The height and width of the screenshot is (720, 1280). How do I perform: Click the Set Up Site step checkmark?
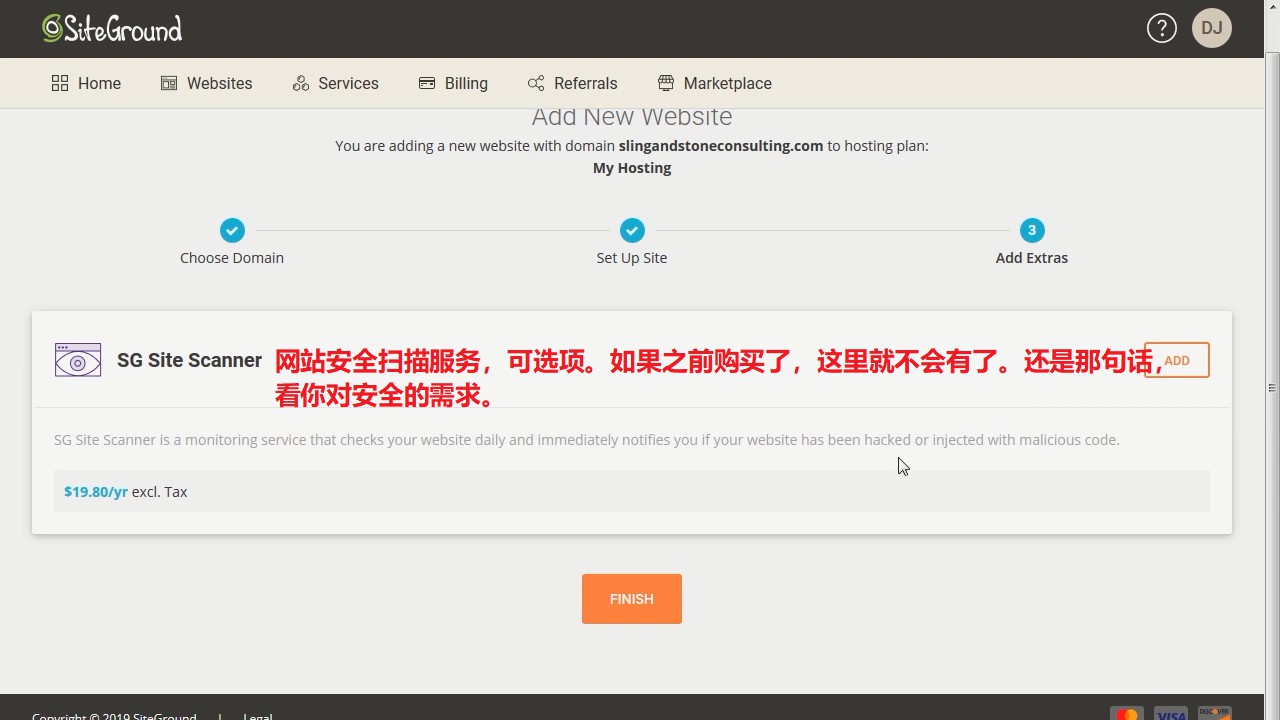pyautogui.click(x=632, y=230)
